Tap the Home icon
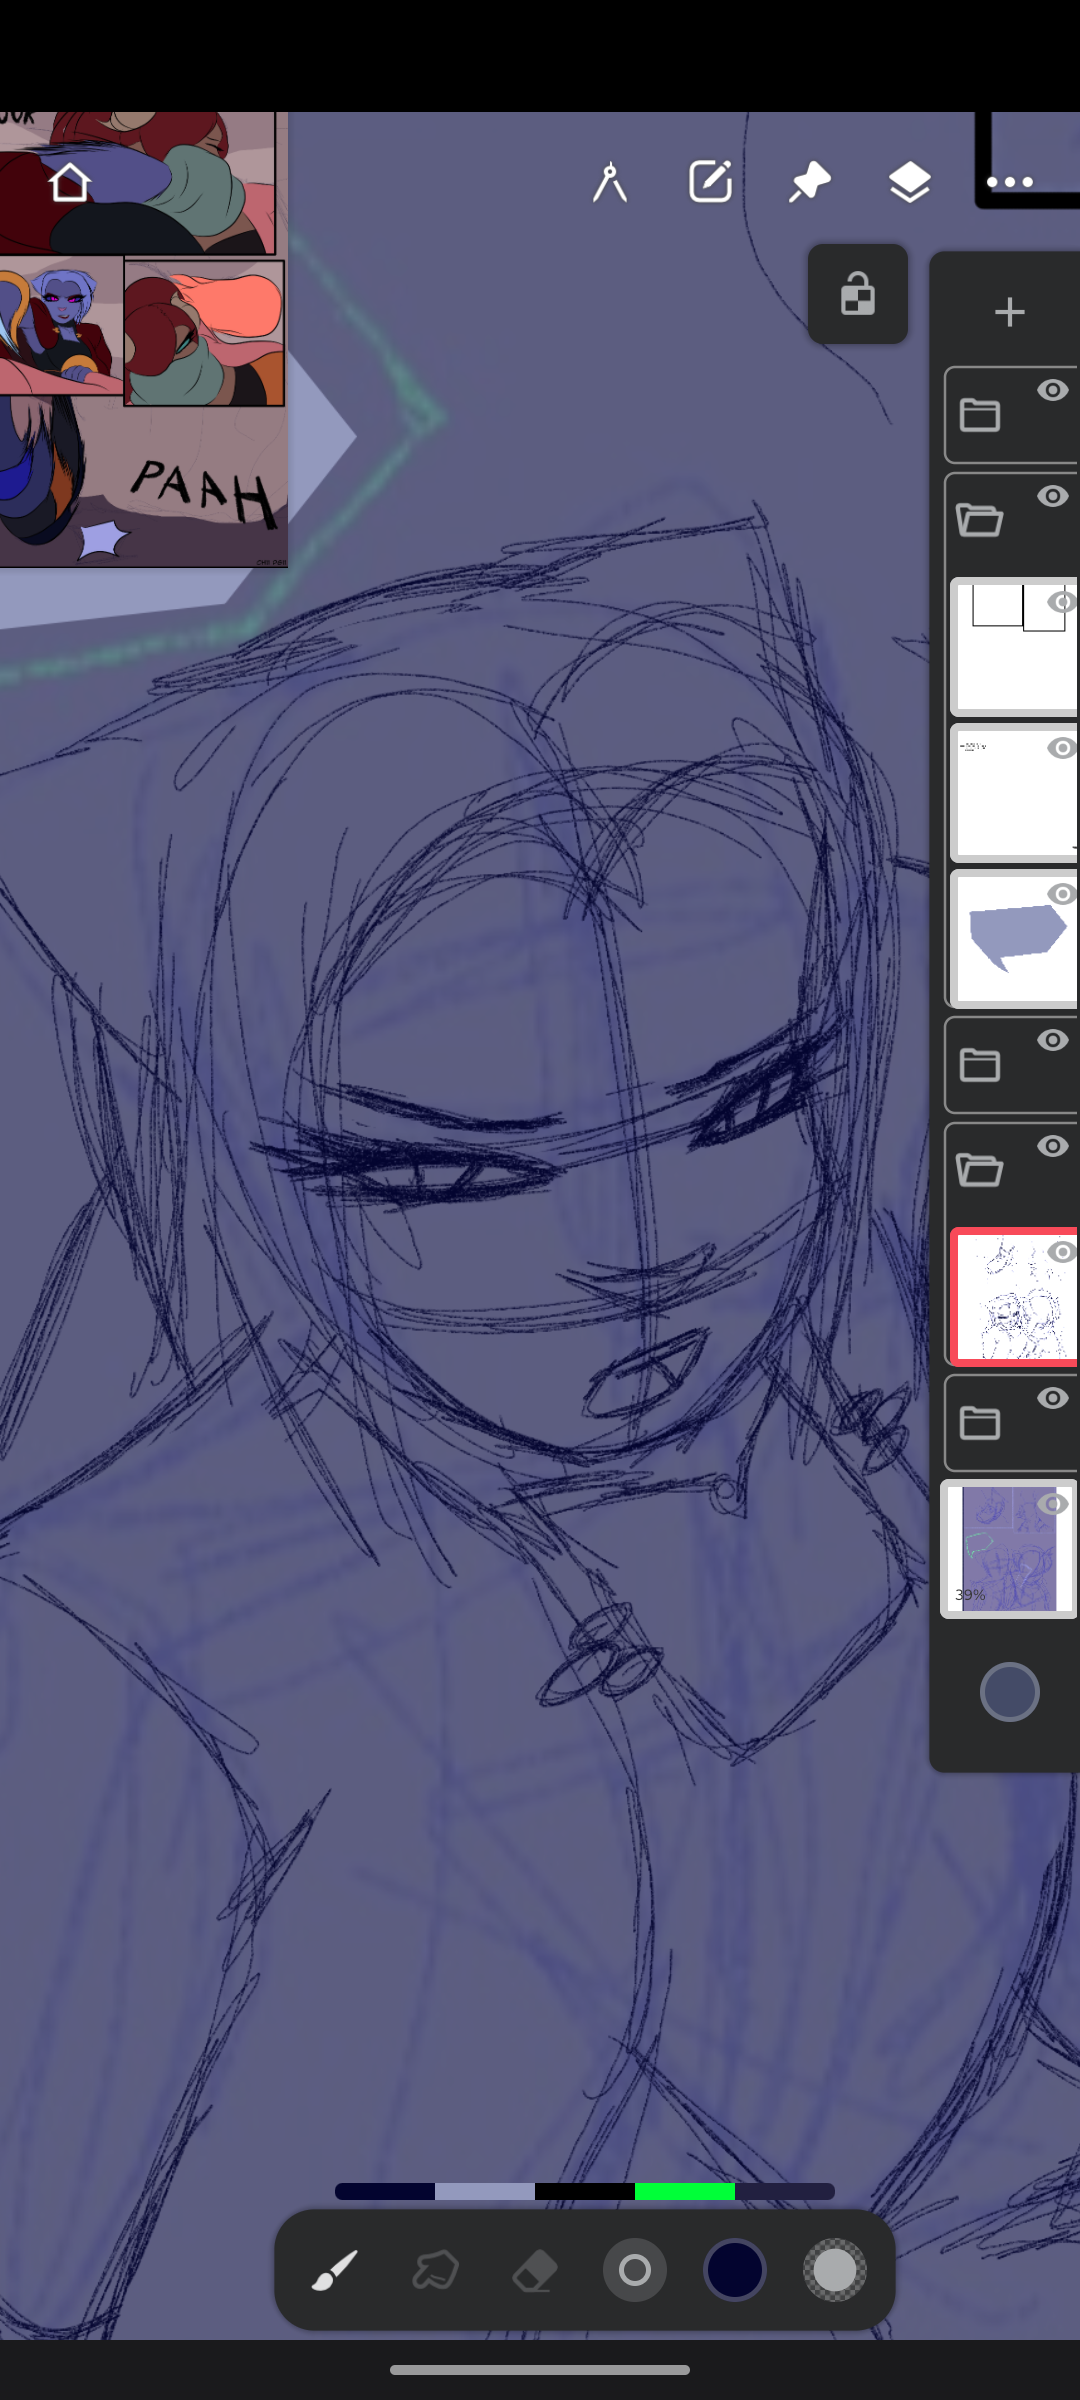Screen dimensions: 1080x2400 [69, 183]
